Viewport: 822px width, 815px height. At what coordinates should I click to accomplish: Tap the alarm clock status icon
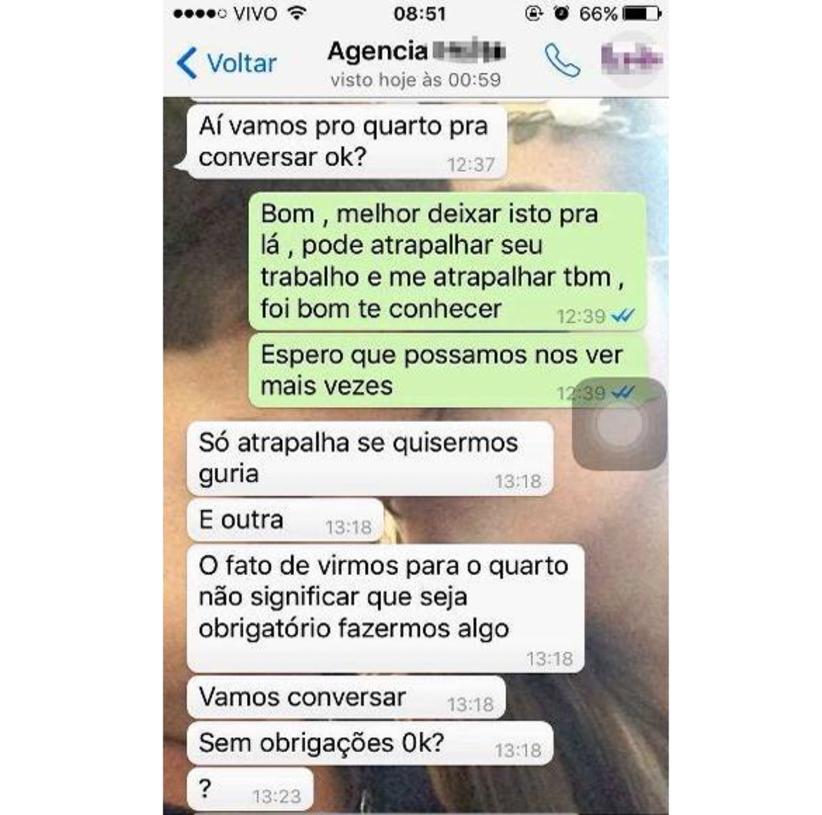pyautogui.click(x=561, y=14)
